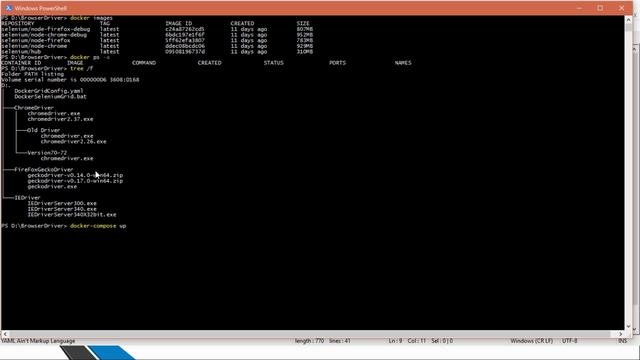Click the "ChromeDriver" folder name
The image size is (640, 360).
pyautogui.click(x=34, y=108)
